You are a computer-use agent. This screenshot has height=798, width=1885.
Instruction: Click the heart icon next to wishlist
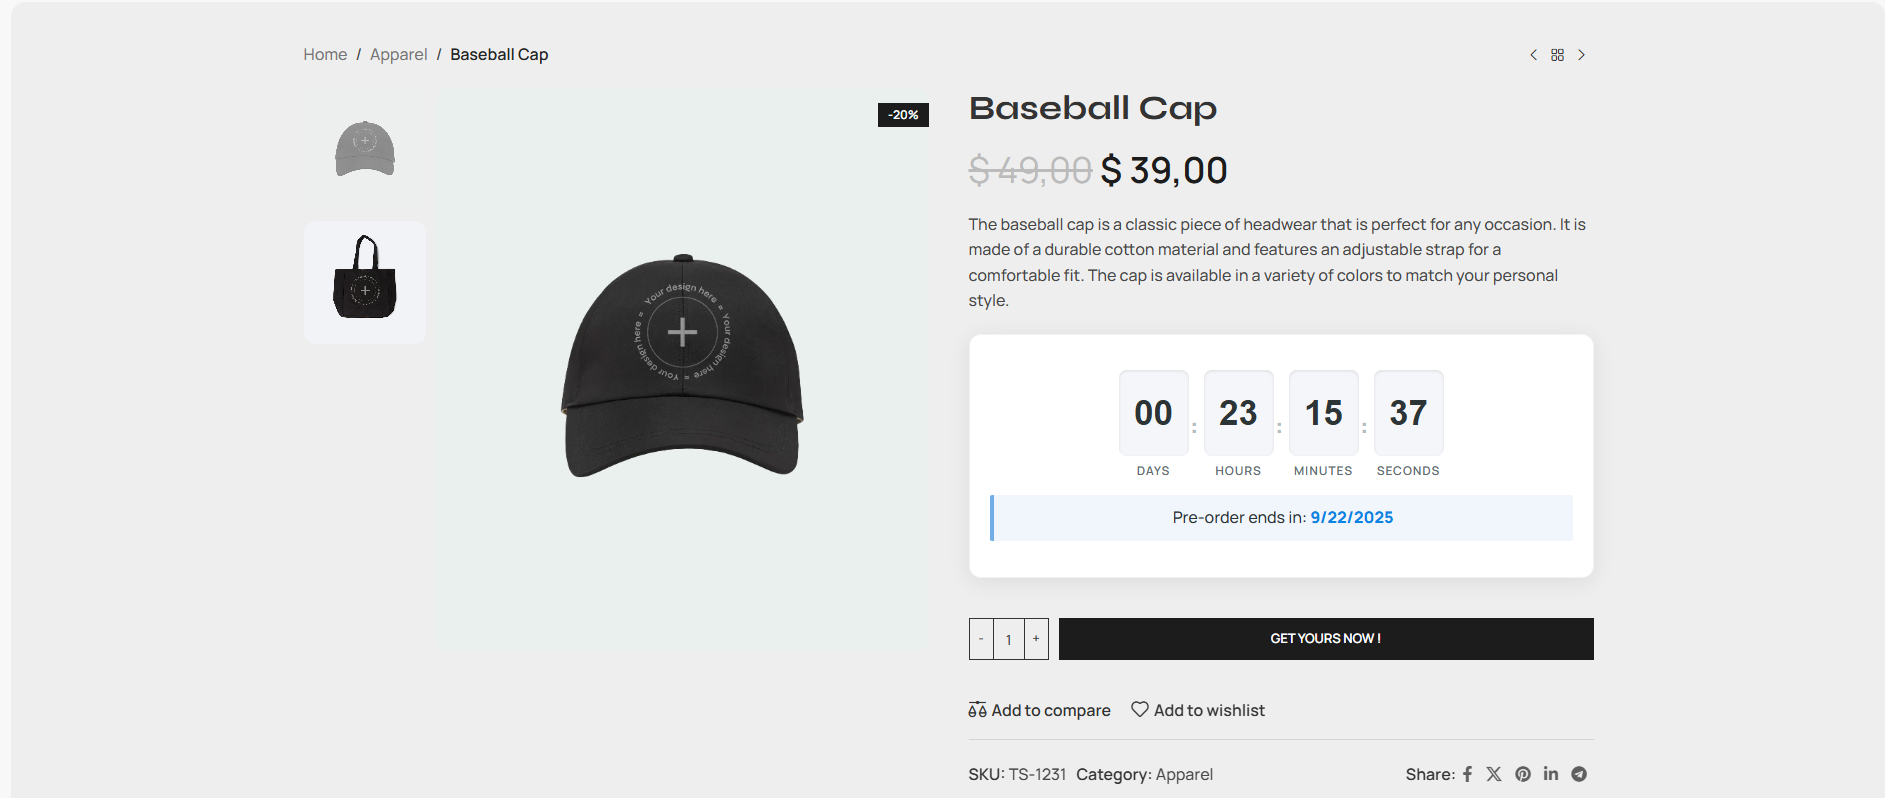coord(1138,709)
